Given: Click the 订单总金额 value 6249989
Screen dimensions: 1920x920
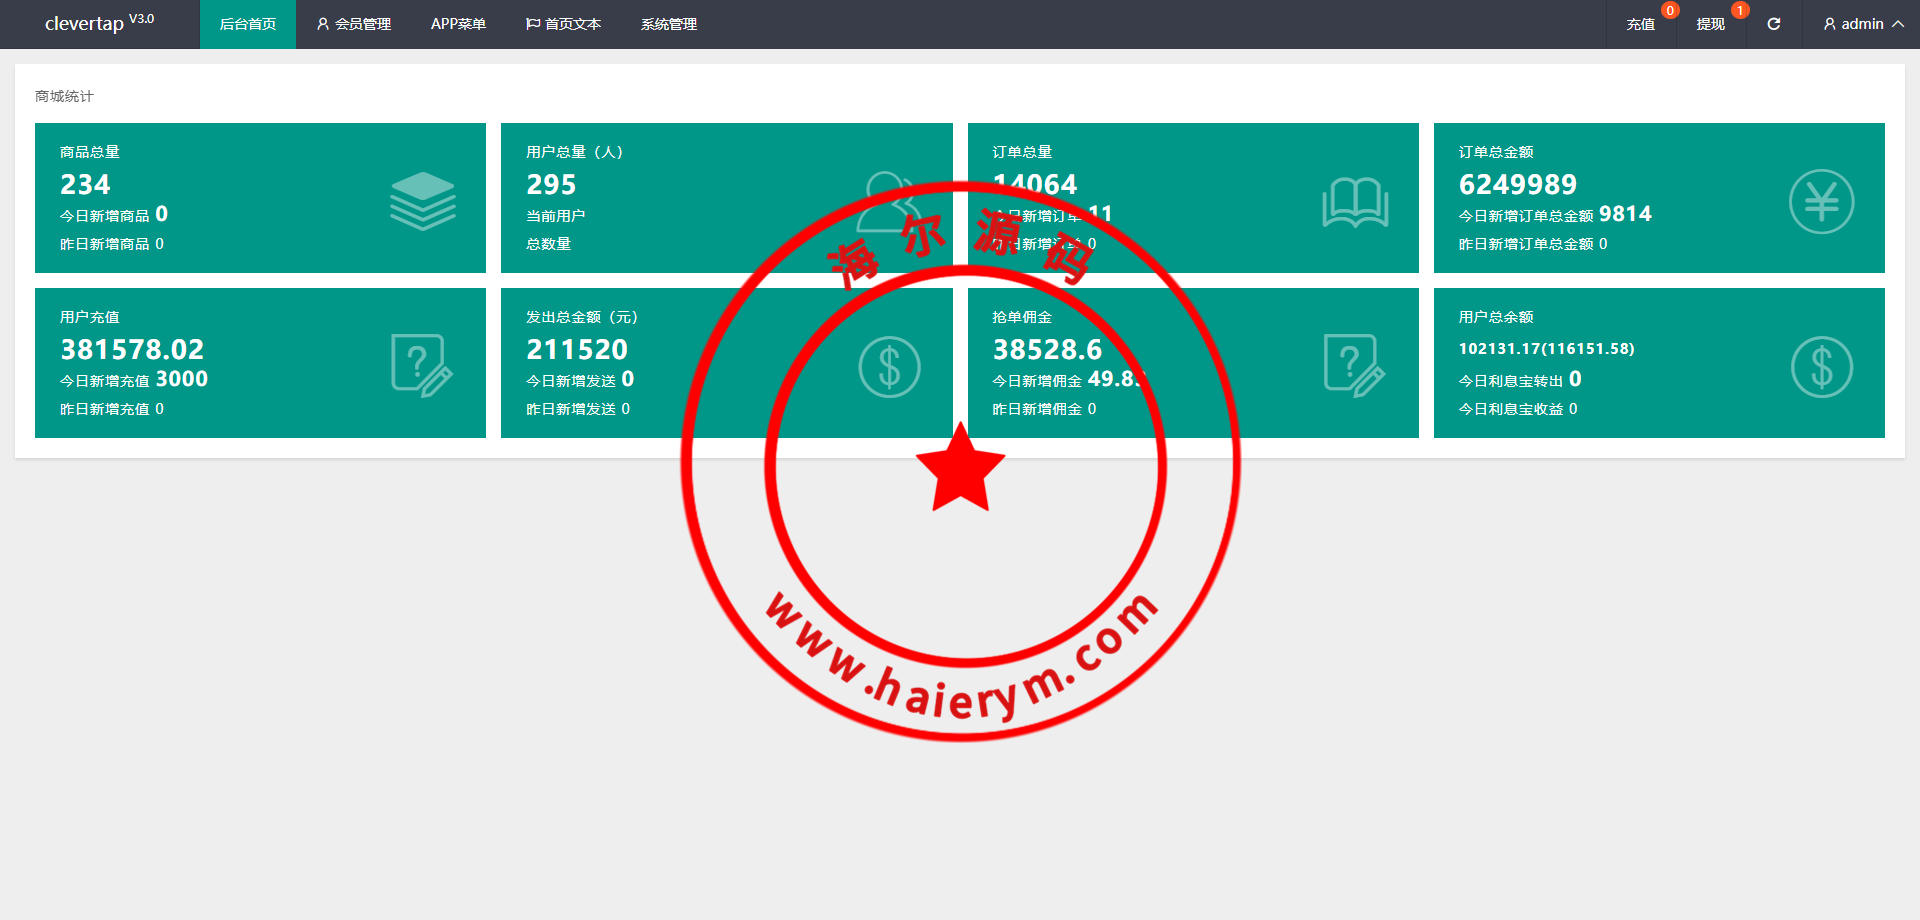Looking at the screenshot, I should click(1517, 185).
